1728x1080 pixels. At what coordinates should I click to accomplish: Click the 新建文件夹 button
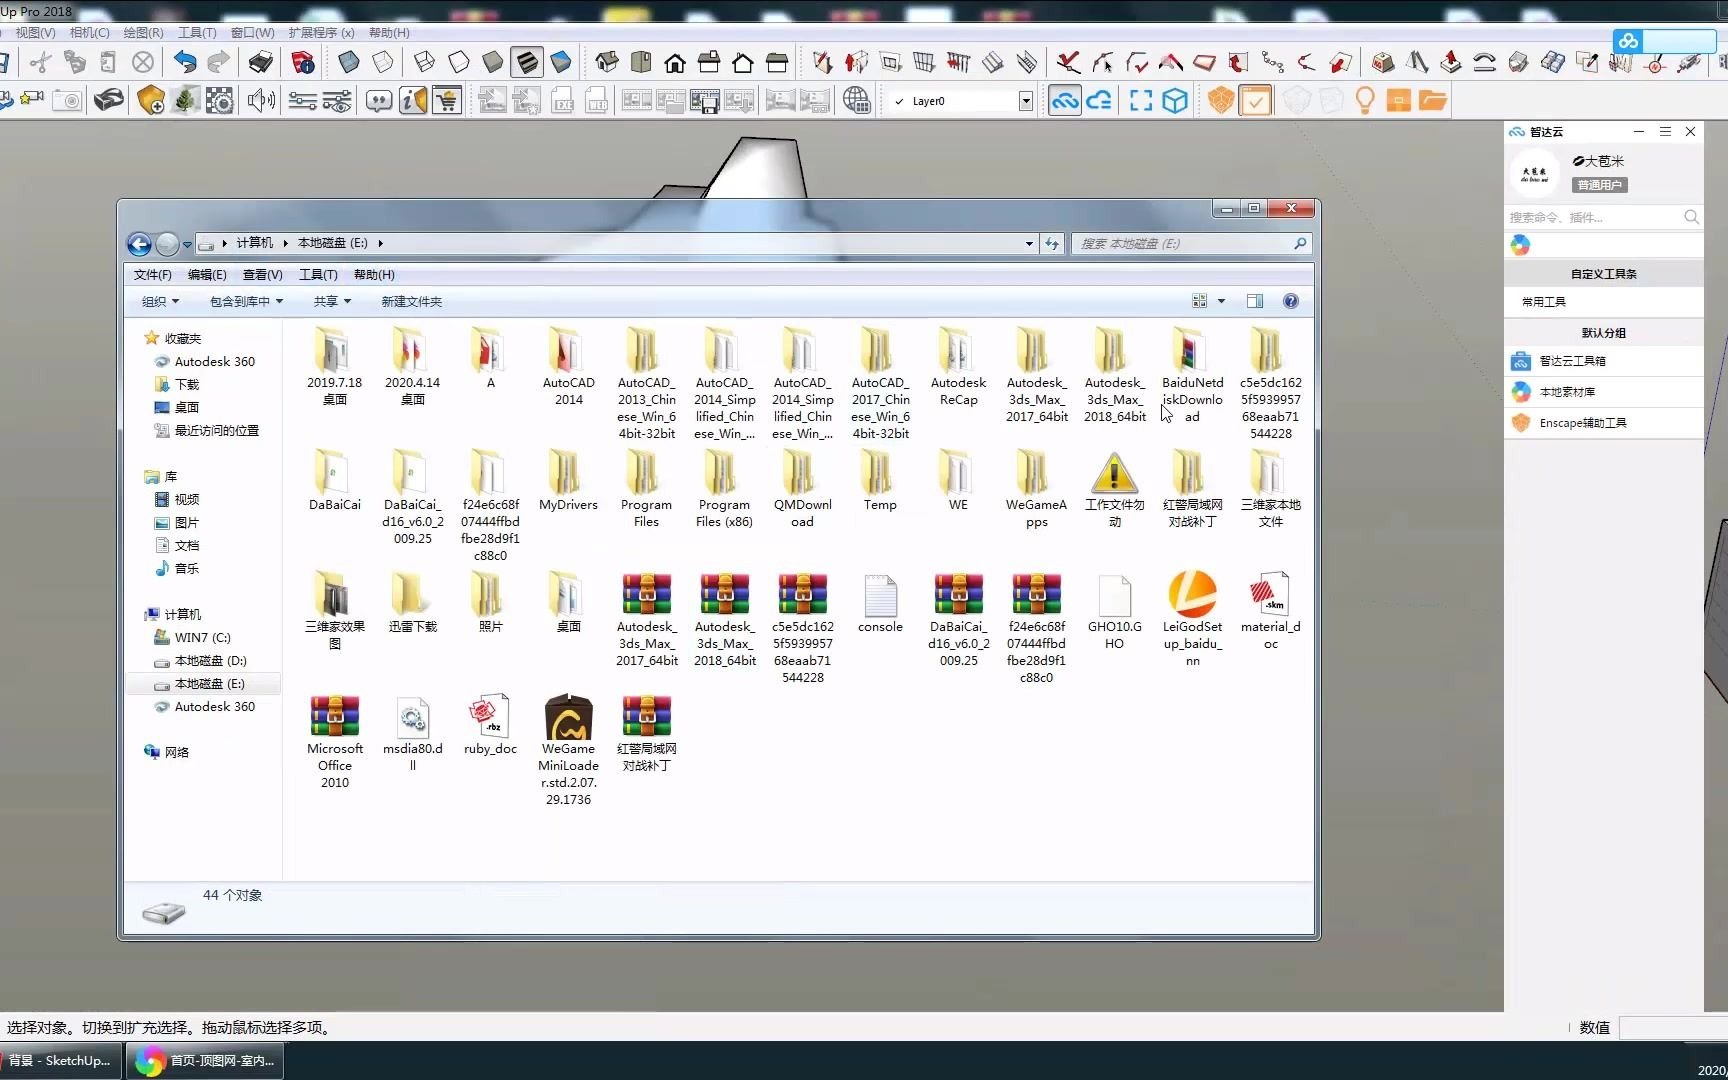tap(411, 301)
